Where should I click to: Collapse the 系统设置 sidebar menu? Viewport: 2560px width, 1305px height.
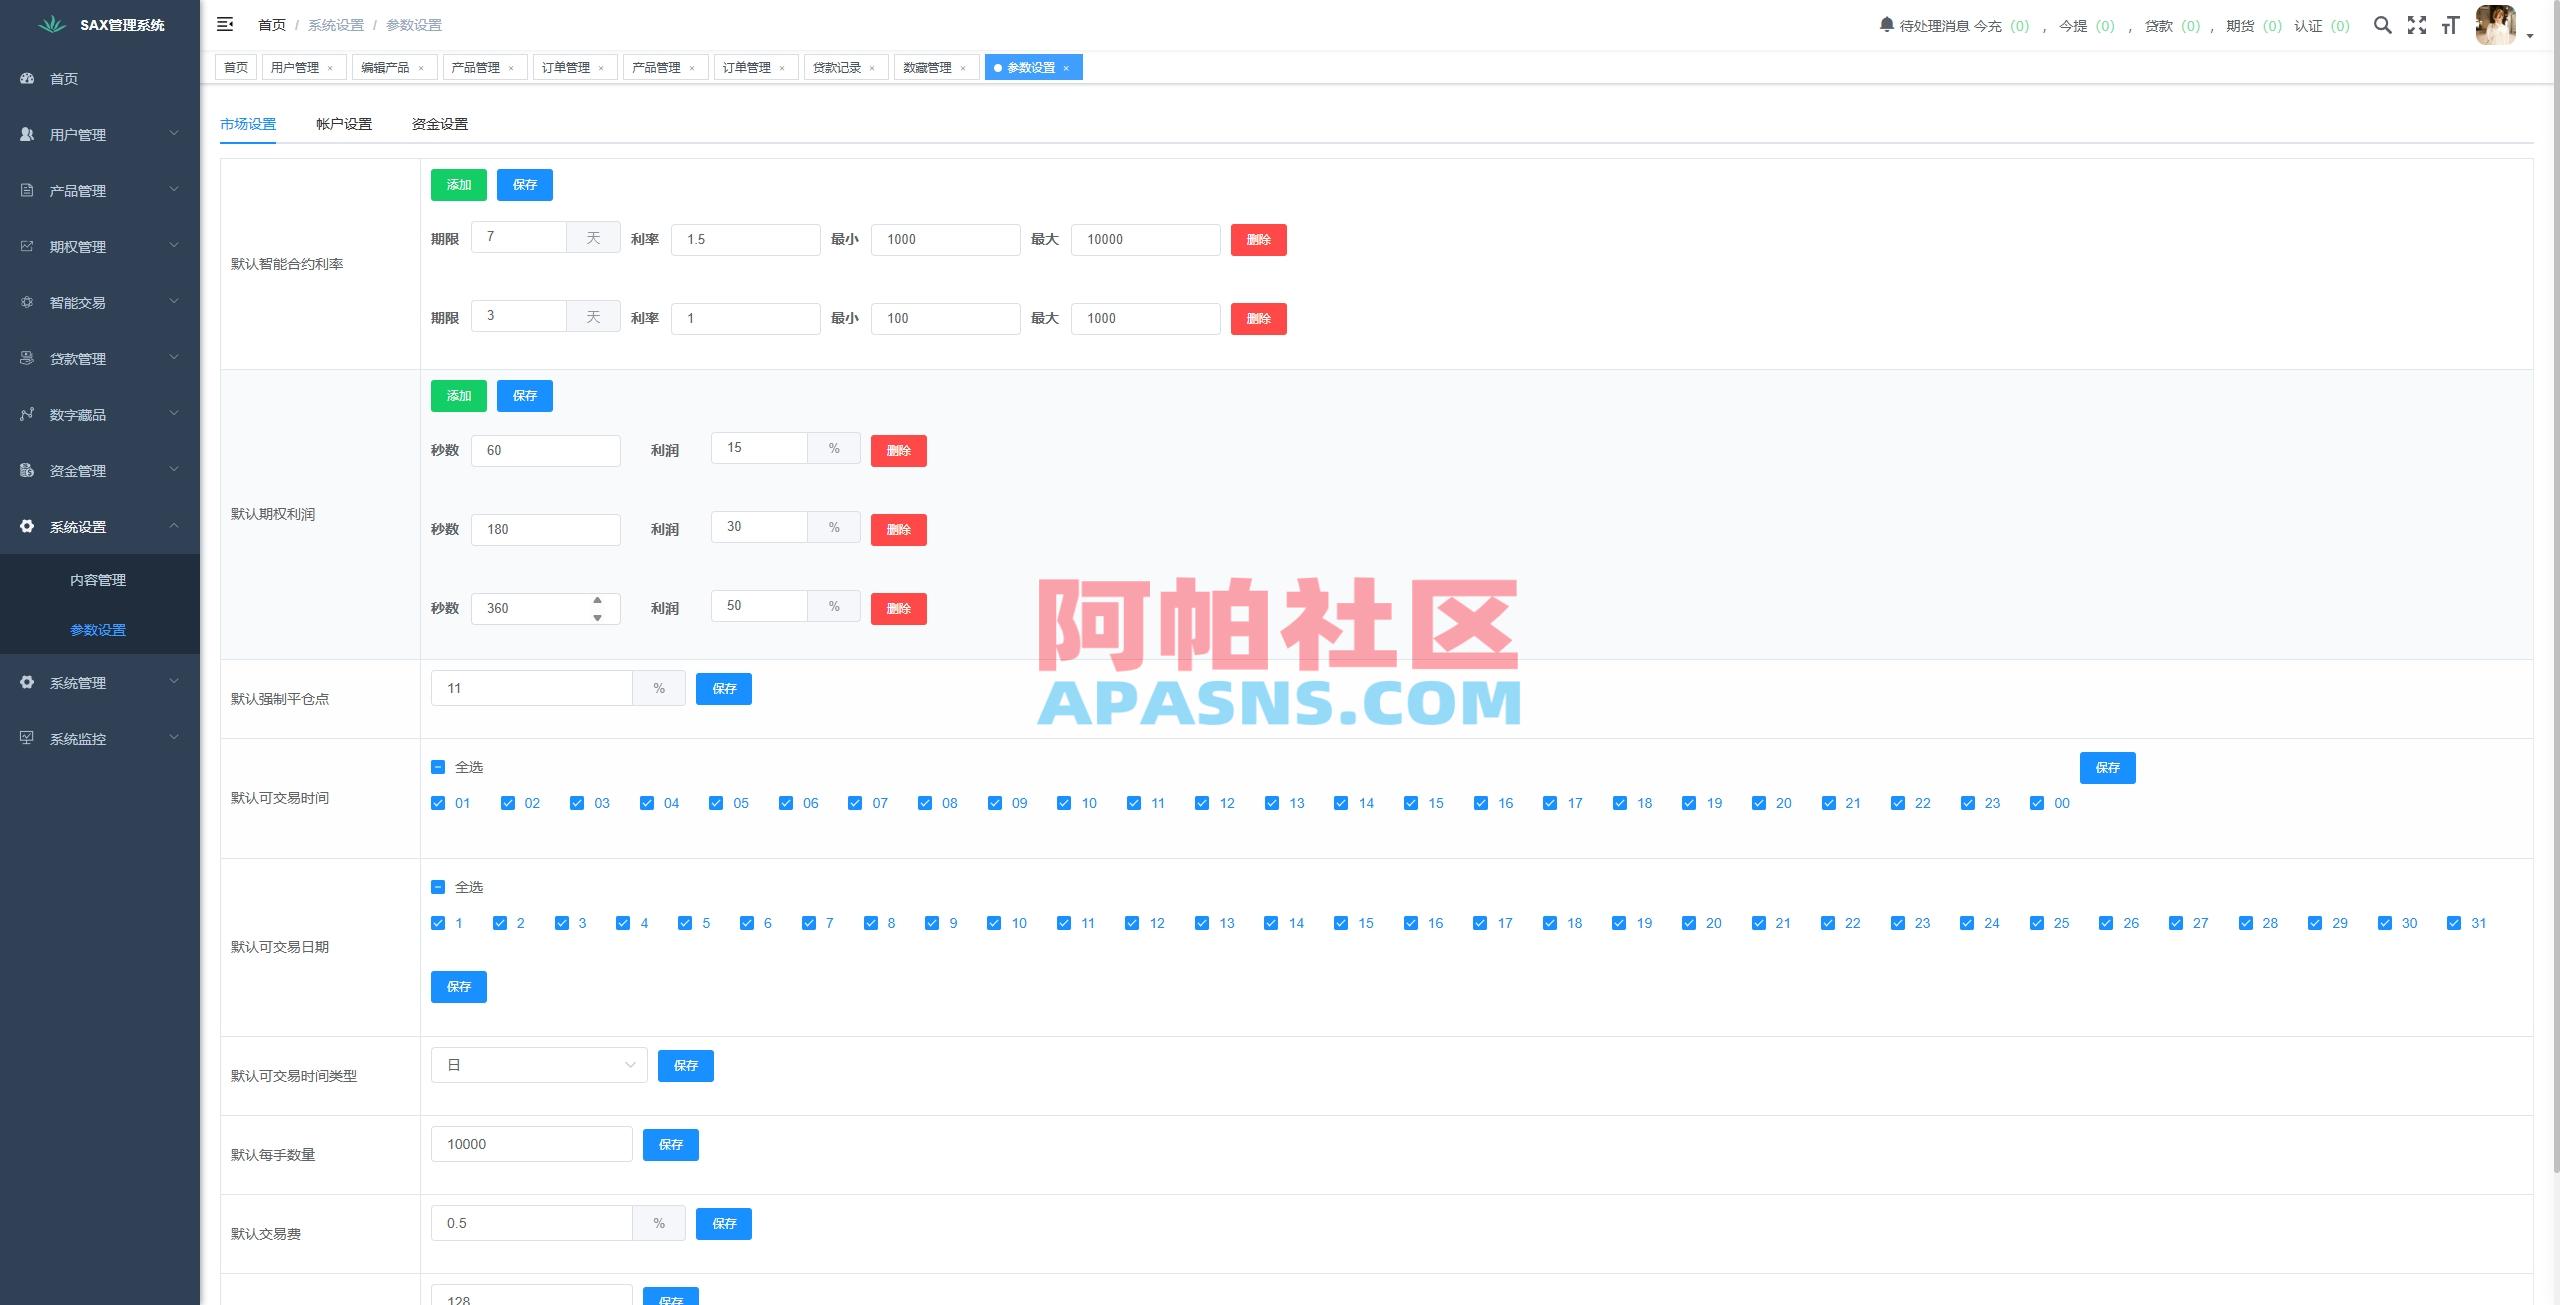click(x=97, y=527)
